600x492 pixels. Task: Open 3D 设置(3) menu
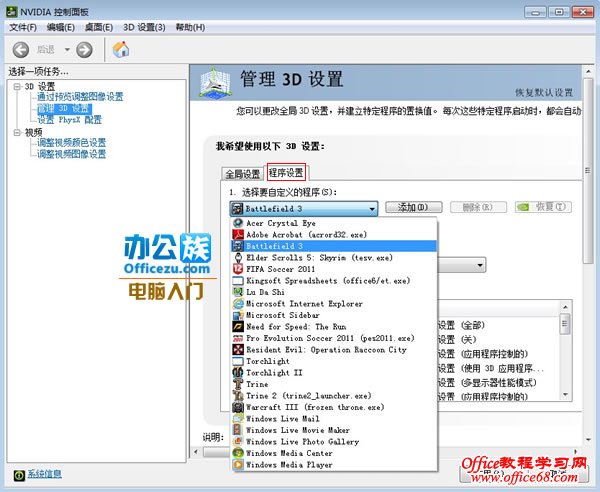tap(144, 28)
